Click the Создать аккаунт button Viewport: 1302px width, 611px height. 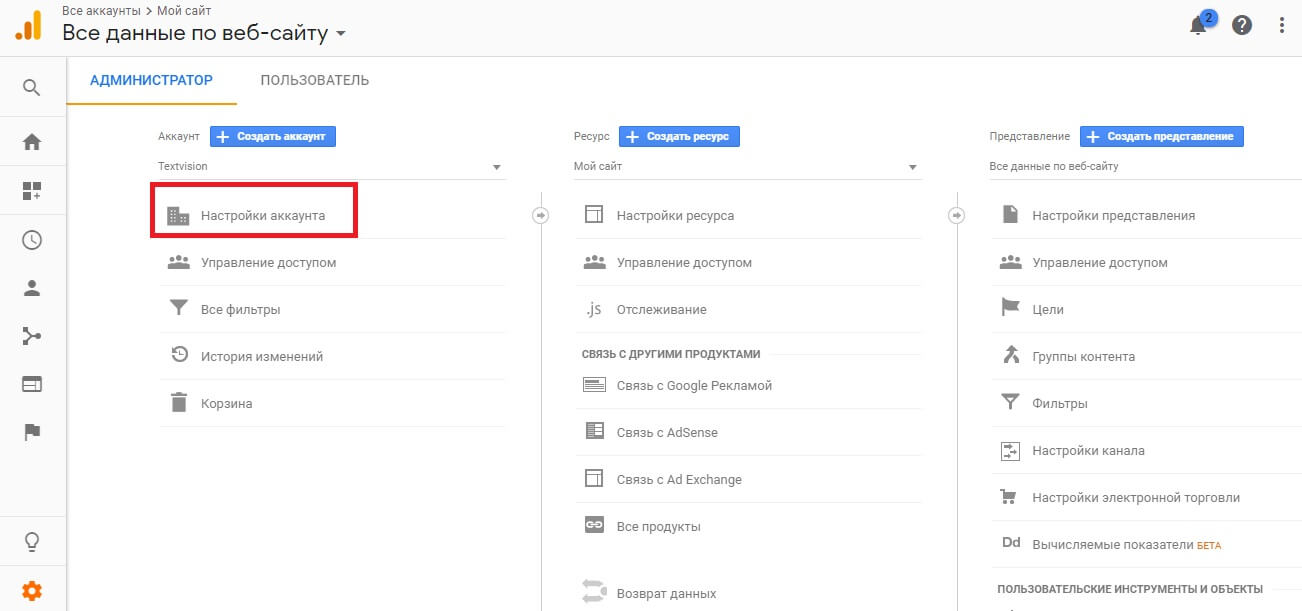click(273, 136)
